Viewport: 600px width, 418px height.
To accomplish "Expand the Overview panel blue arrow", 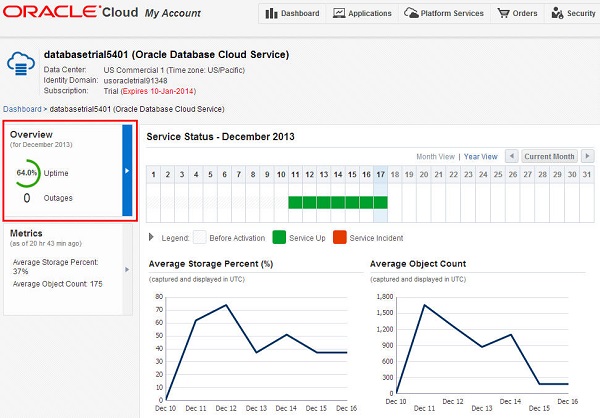I will 127,170.
